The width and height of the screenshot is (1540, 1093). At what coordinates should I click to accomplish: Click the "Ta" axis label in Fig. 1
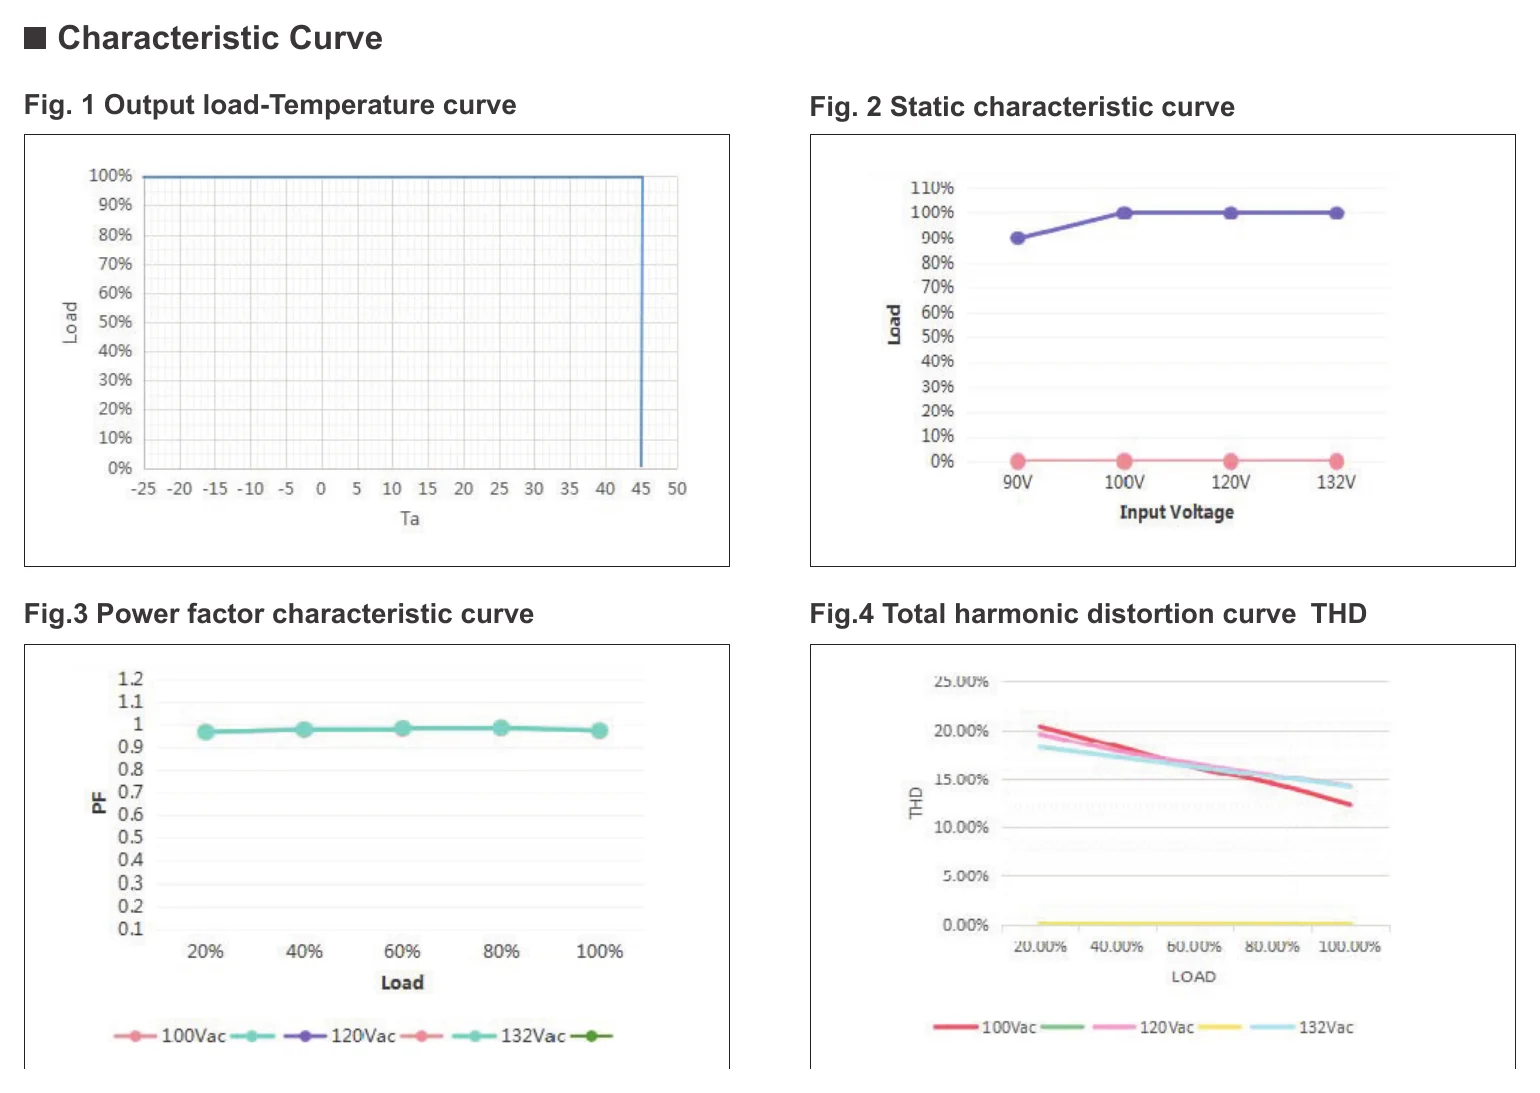point(410,518)
